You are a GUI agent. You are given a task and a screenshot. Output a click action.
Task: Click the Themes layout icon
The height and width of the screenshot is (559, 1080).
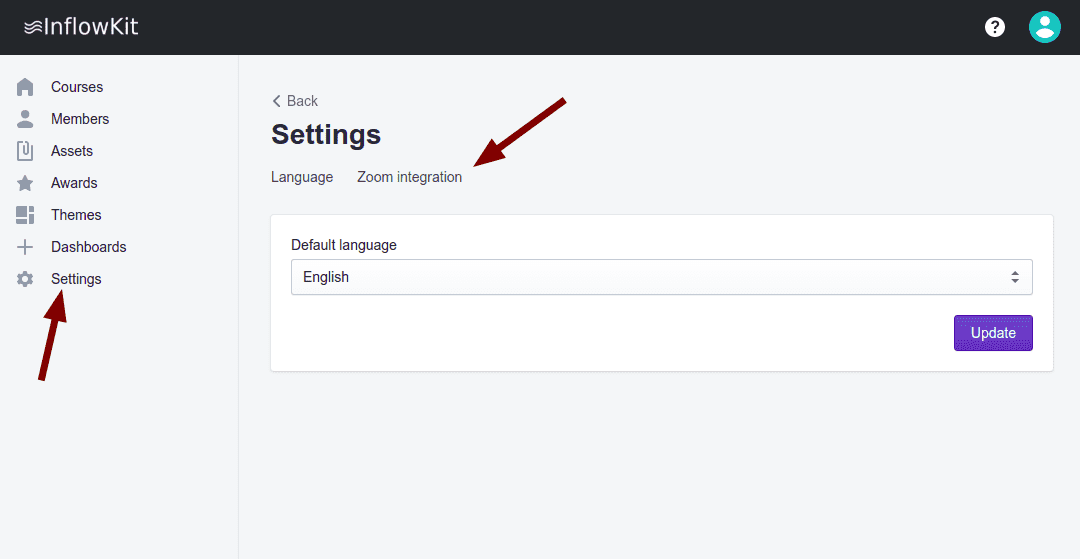26,215
